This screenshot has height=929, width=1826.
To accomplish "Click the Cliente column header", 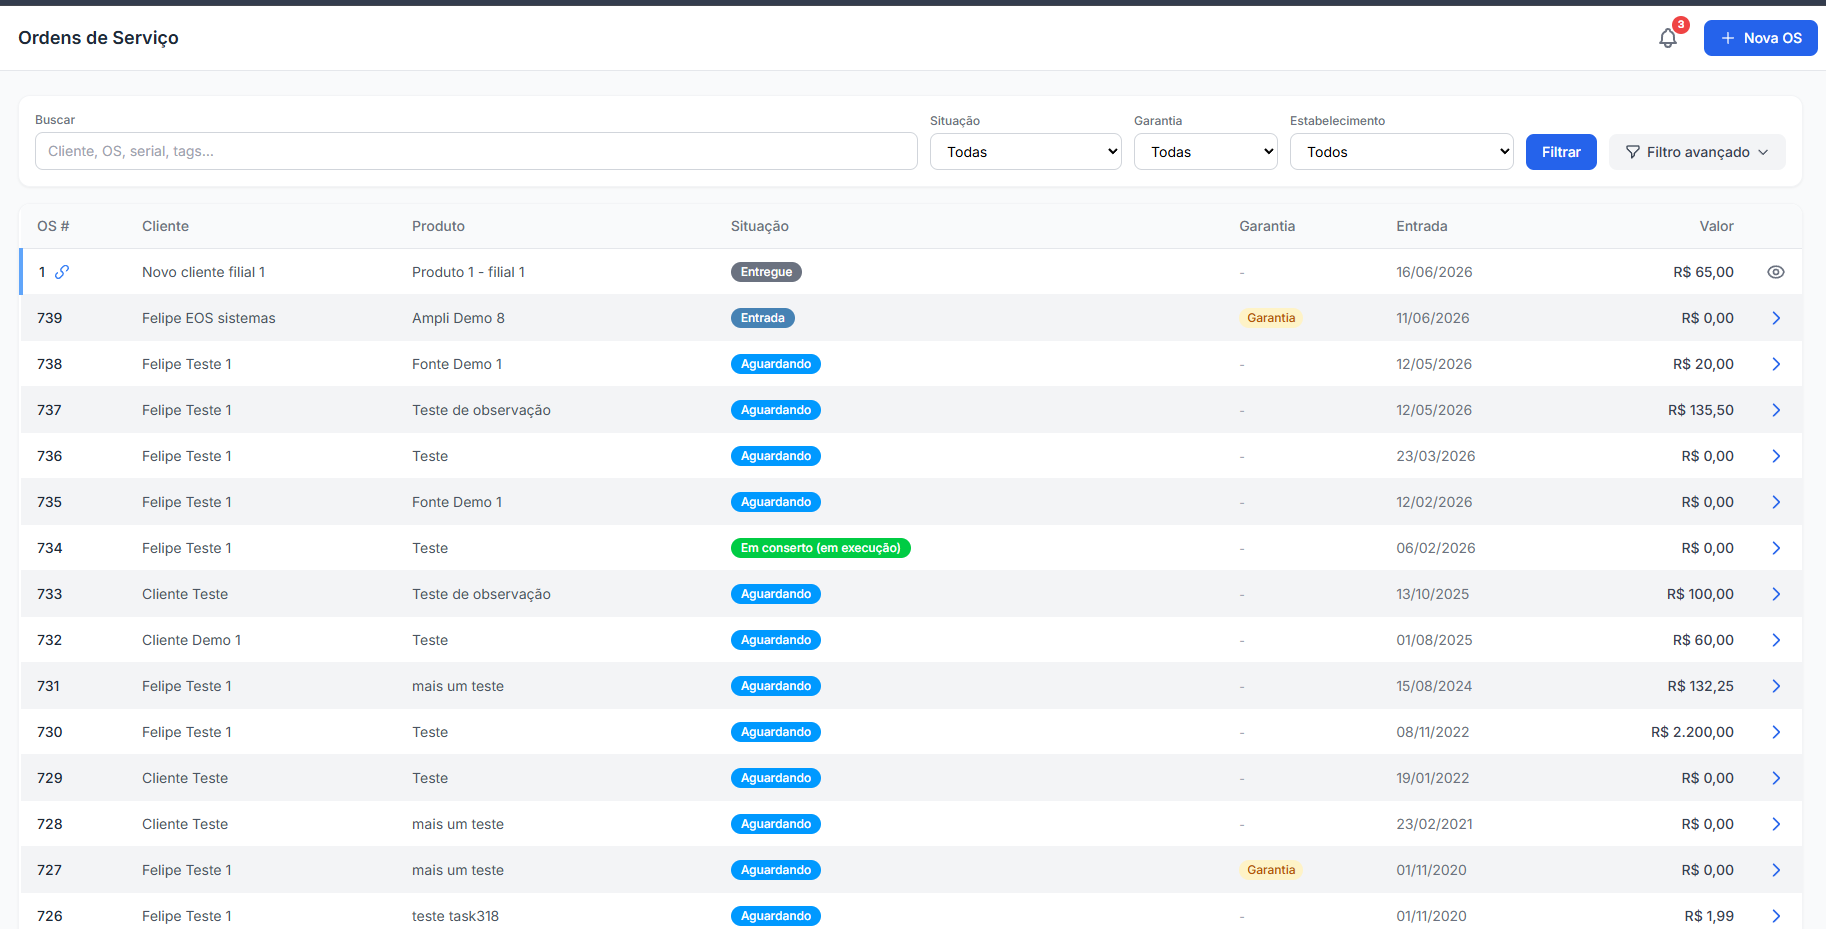I will [x=165, y=226].
